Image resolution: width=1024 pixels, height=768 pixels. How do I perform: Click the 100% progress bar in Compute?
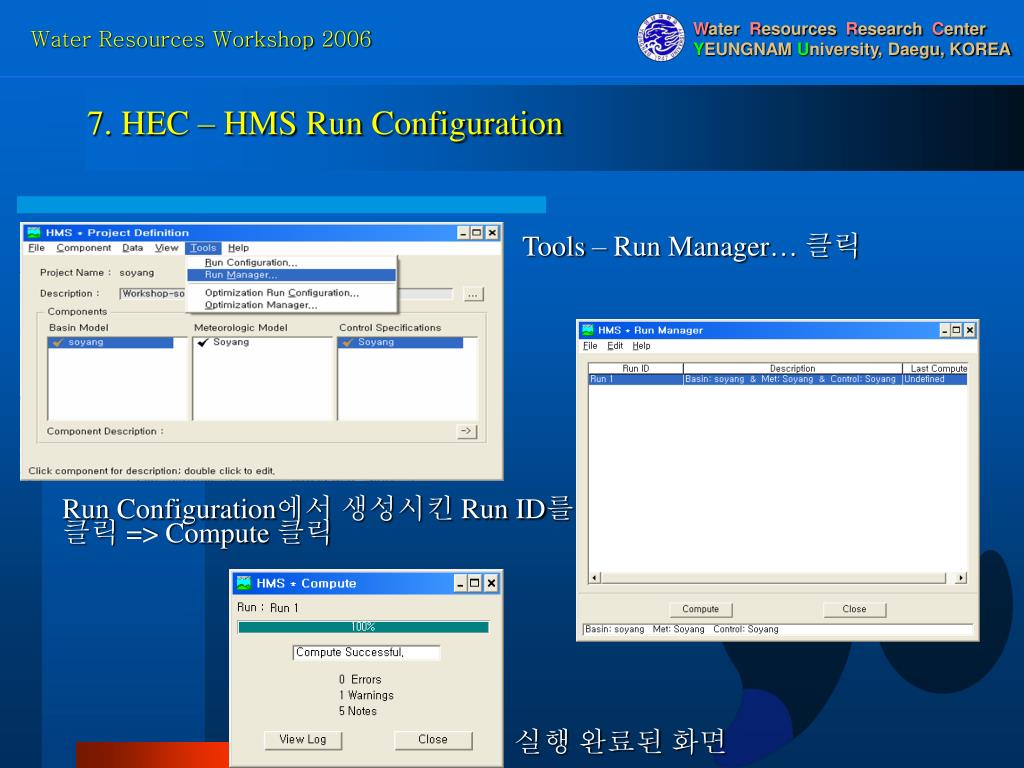pyautogui.click(x=363, y=627)
